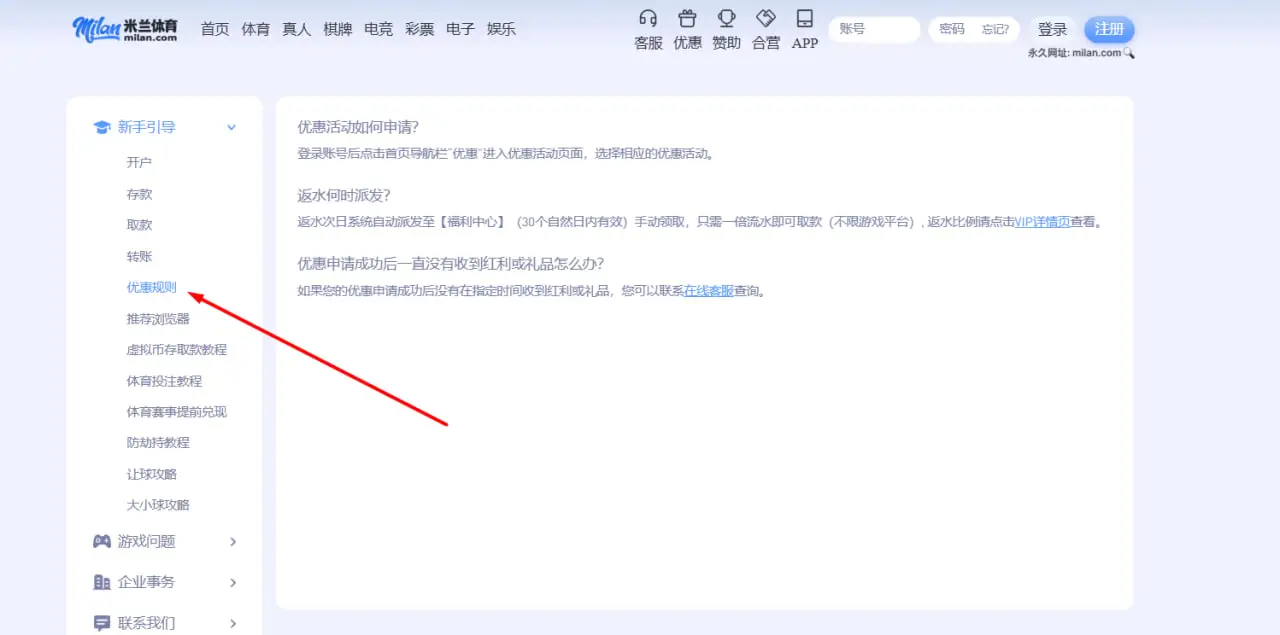The width and height of the screenshot is (1280, 635).
Task: Open 优惠 gift icon in the header
Action: (x=687, y=20)
